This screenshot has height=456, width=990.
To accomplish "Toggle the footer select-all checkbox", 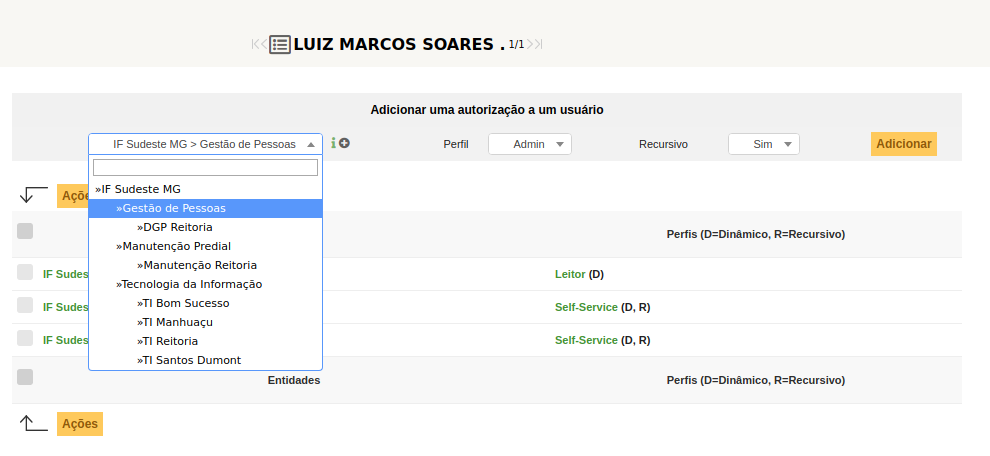I will [25, 377].
